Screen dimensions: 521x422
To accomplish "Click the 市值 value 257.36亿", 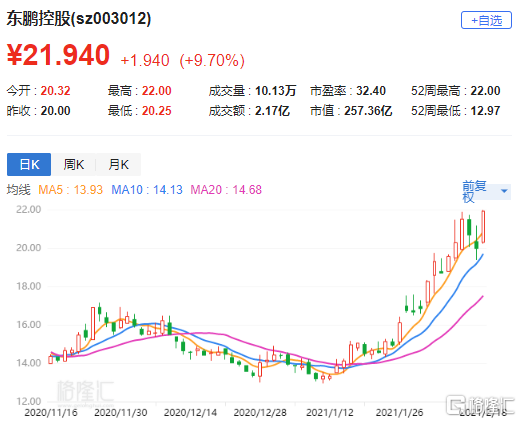I will click(368, 111).
